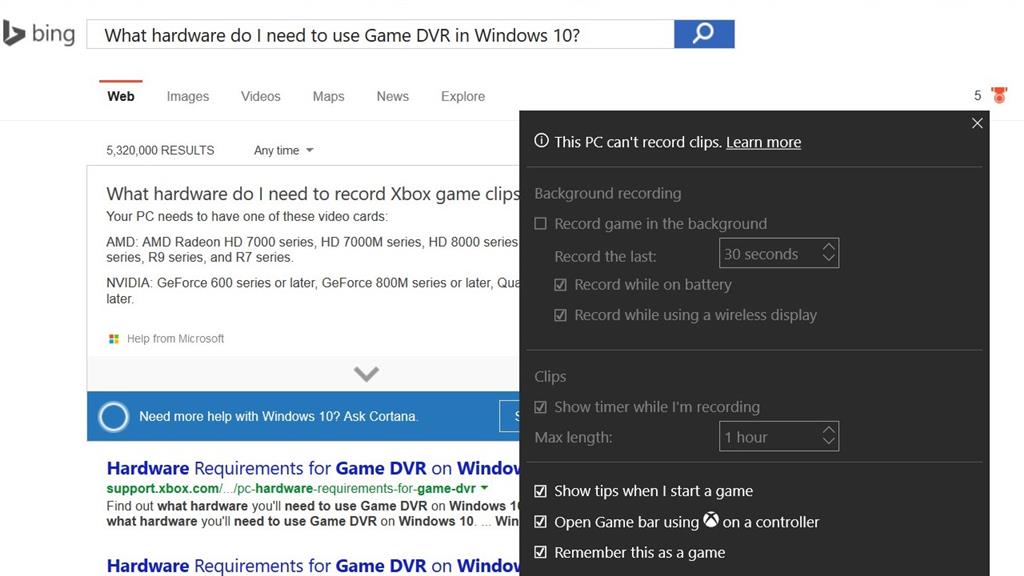Click 'Need more help with Windows 10? Ask Cortana.'
Screen dimensions: 1024x576
tap(279, 417)
